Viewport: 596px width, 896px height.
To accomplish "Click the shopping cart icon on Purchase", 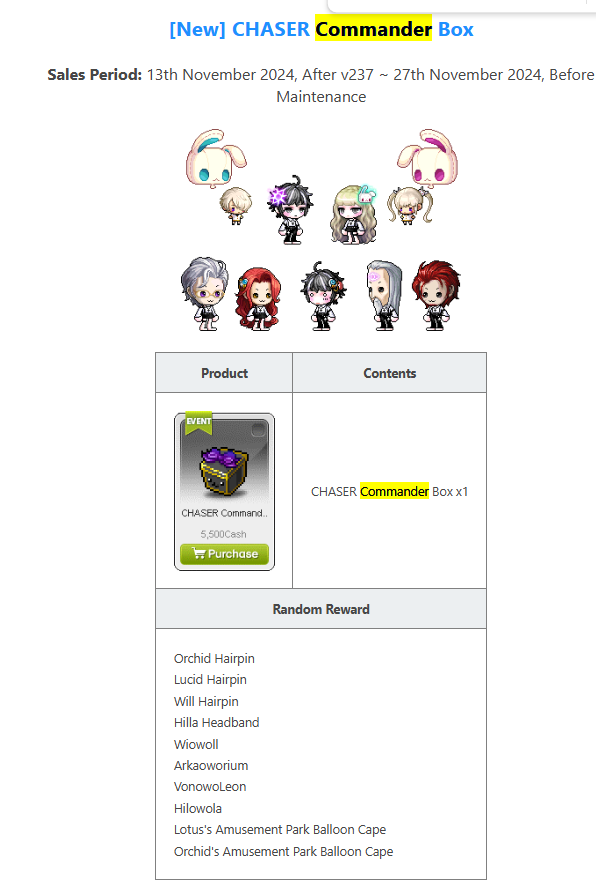I will pyautogui.click(x=198, y=553).
